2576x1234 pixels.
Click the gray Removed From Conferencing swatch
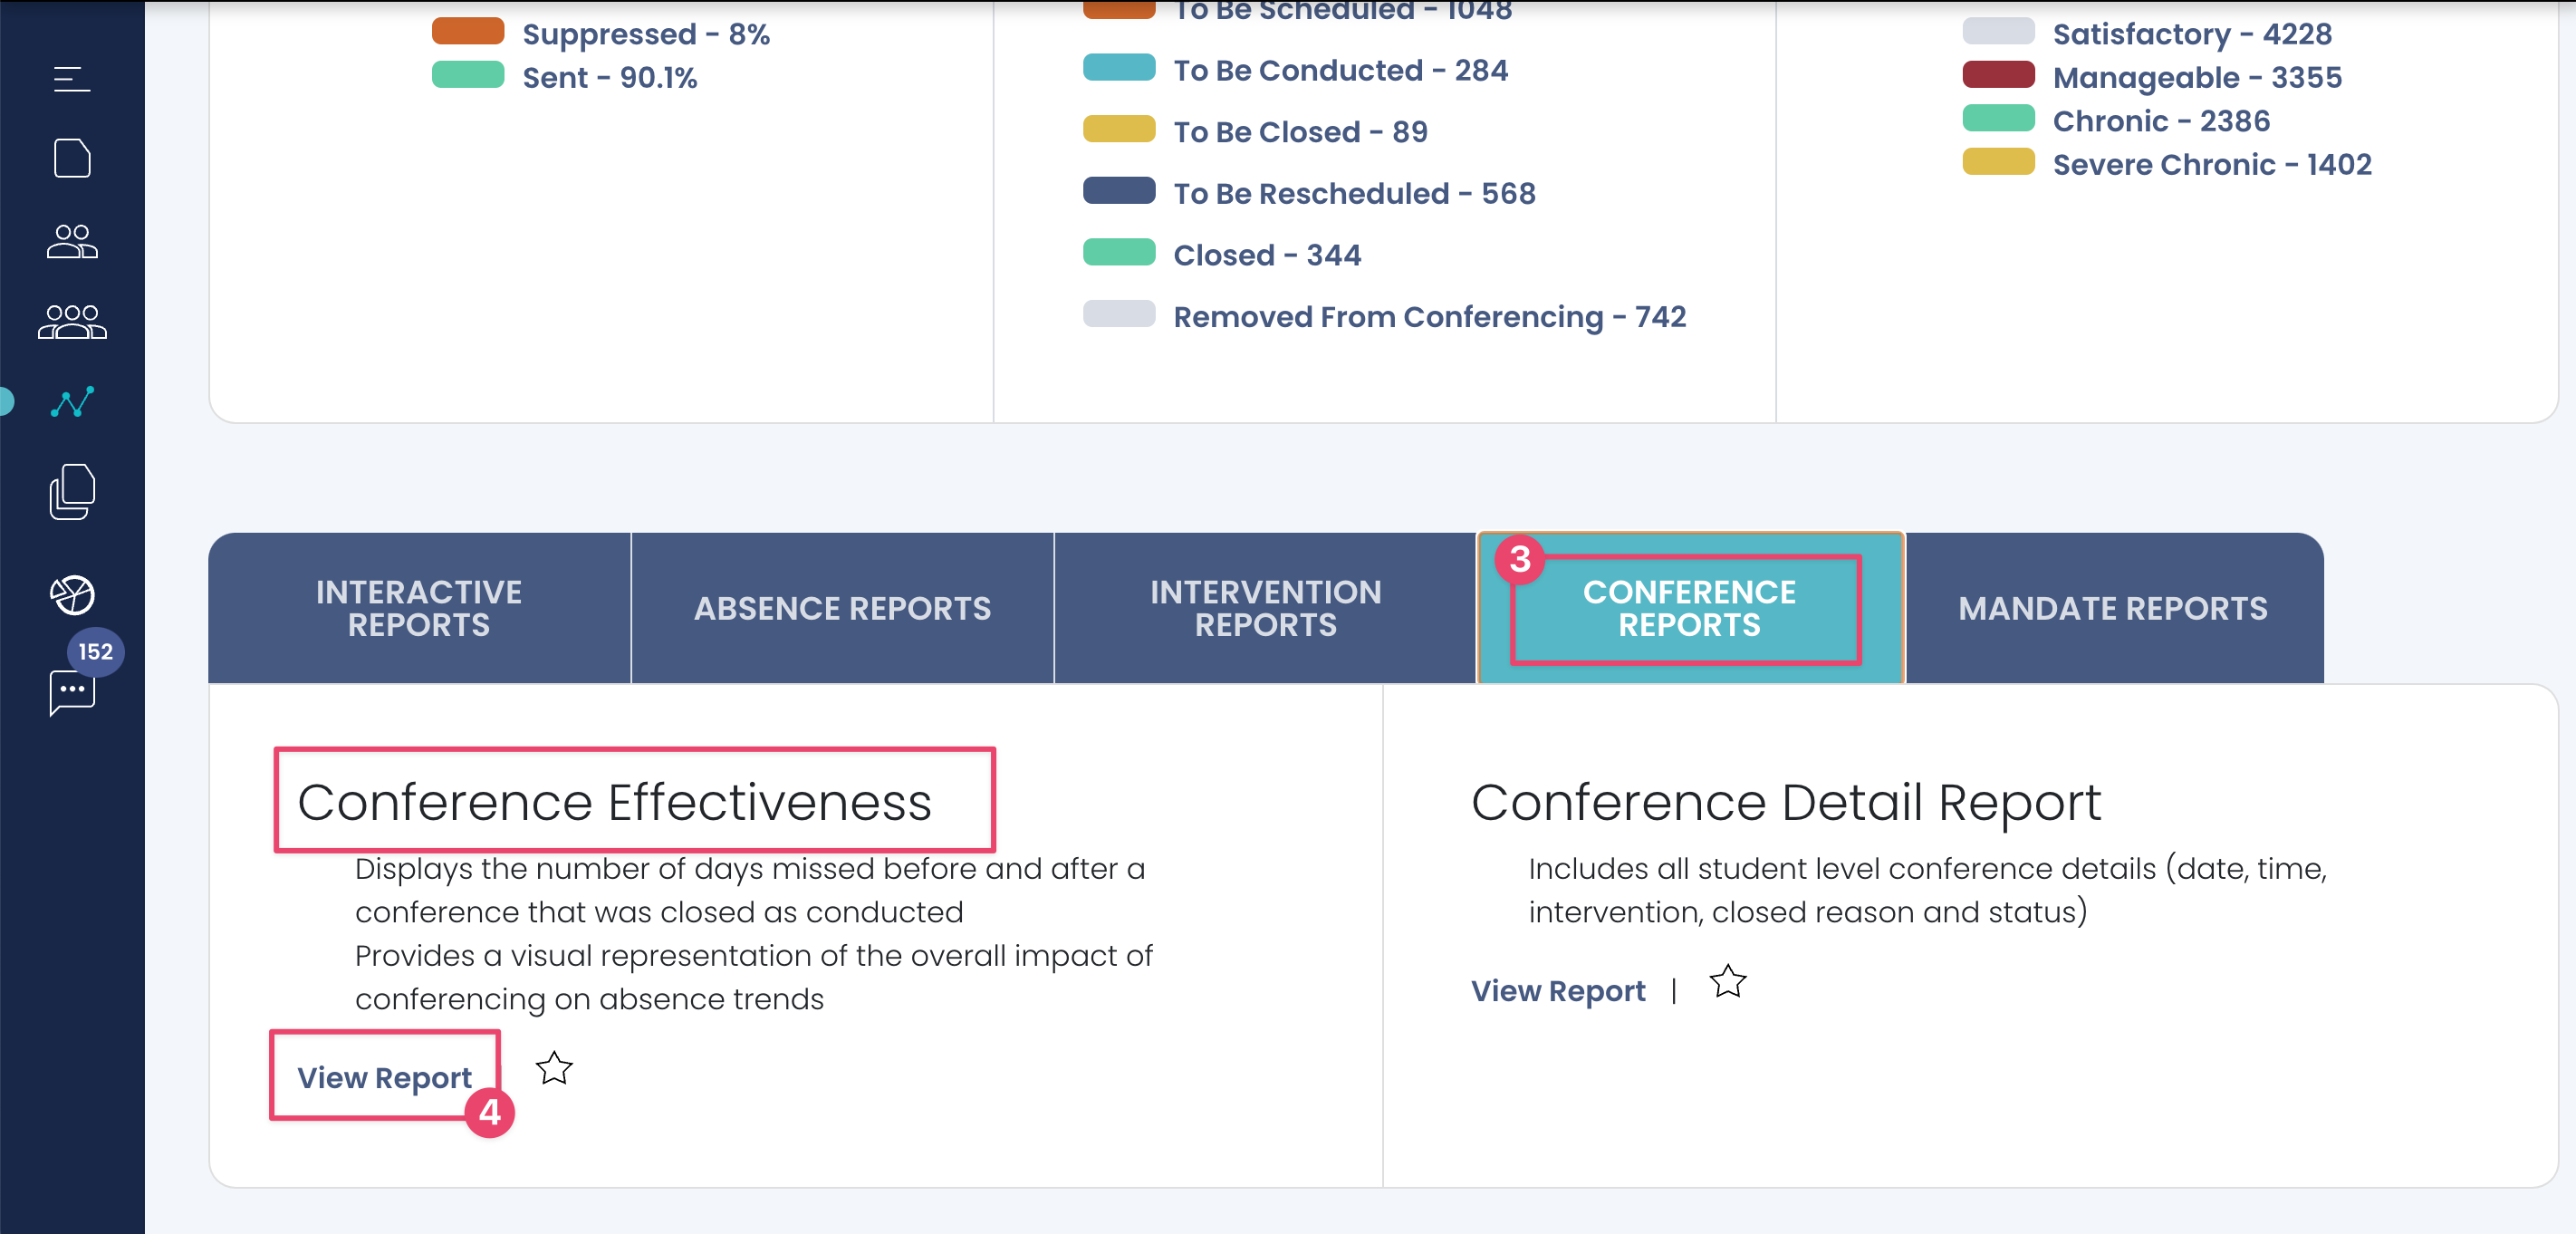[x=1119, y=314]
